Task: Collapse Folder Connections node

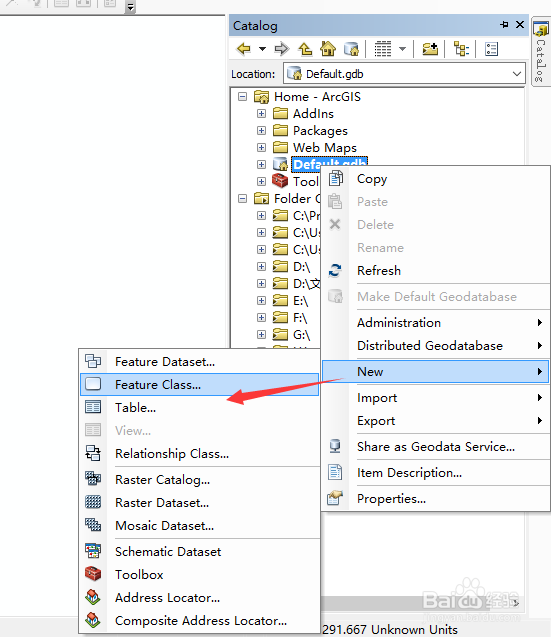Action: [x=243, y=199]
